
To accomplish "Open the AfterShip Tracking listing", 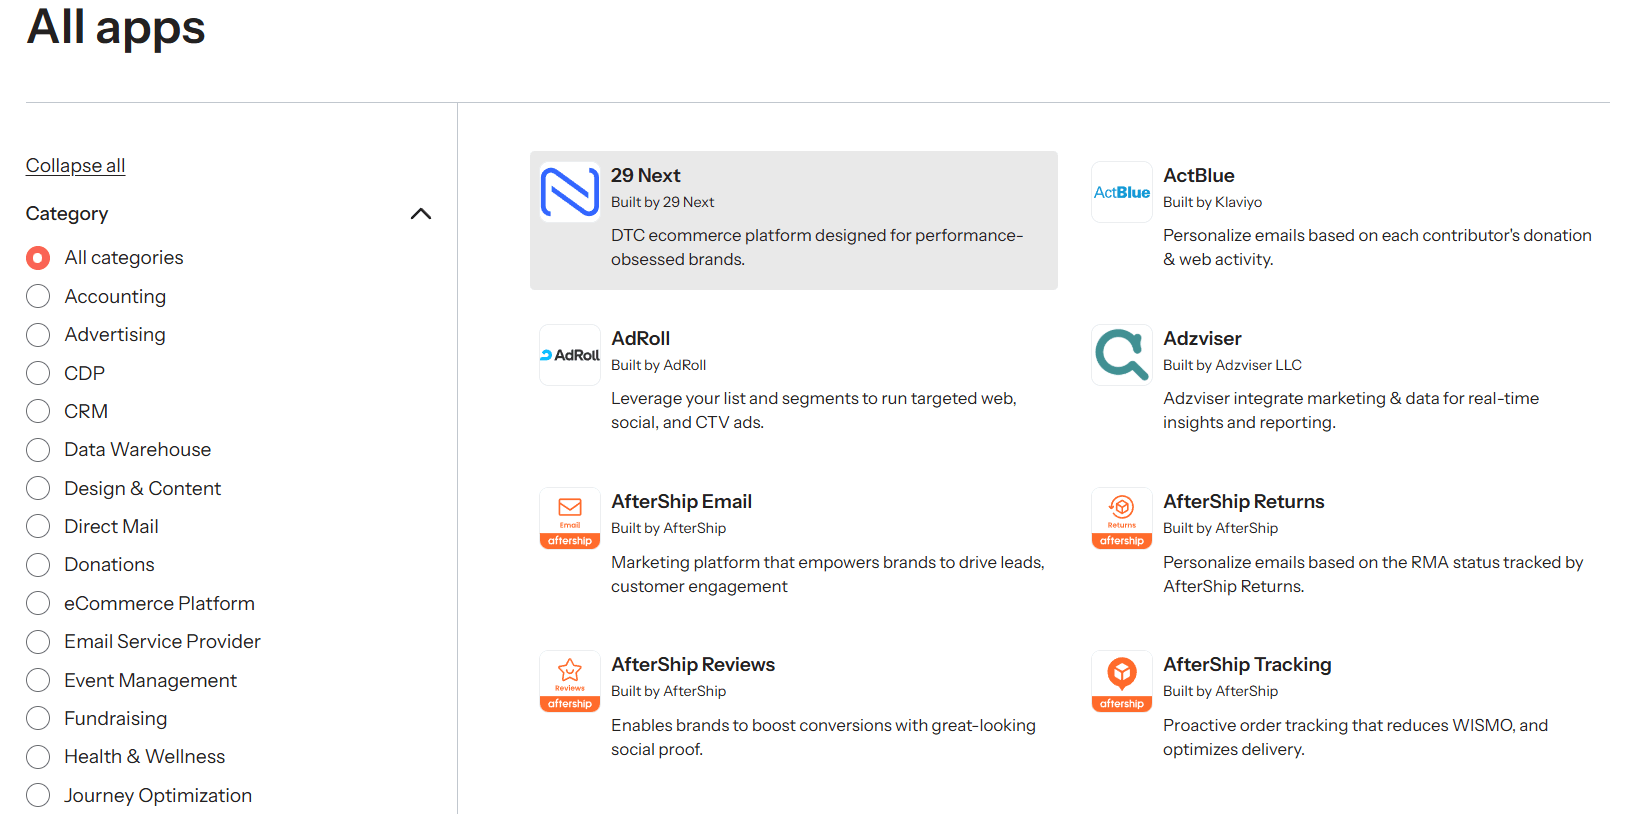I will tap(1247, 664).
